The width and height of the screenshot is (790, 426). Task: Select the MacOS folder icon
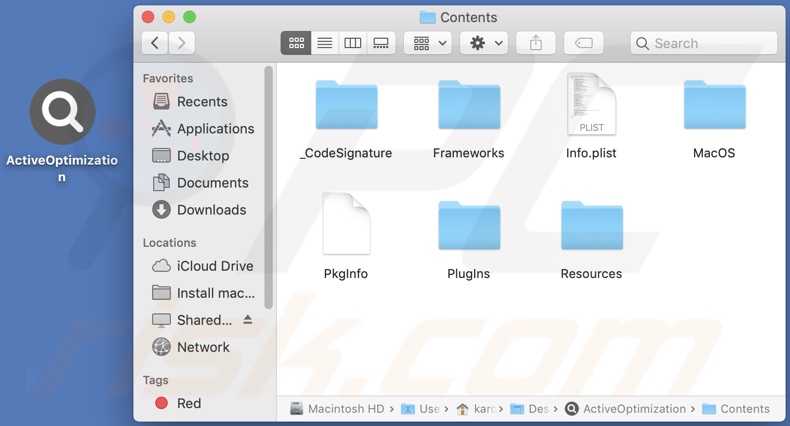tap(714, 105)
